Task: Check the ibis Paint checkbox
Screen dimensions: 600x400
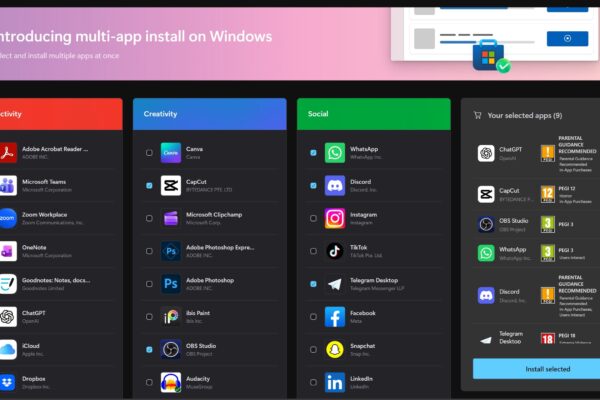Action: point(149,317)
